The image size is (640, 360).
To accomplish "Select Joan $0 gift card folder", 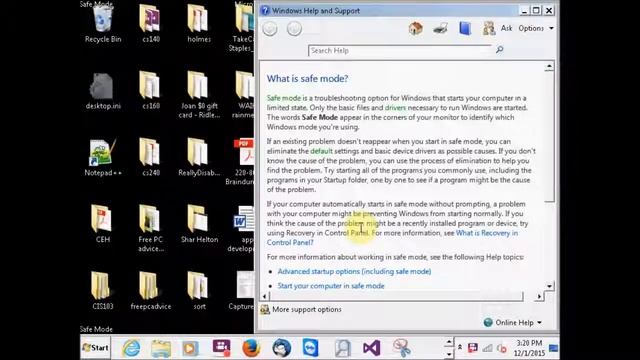I will tap(199, 95).
